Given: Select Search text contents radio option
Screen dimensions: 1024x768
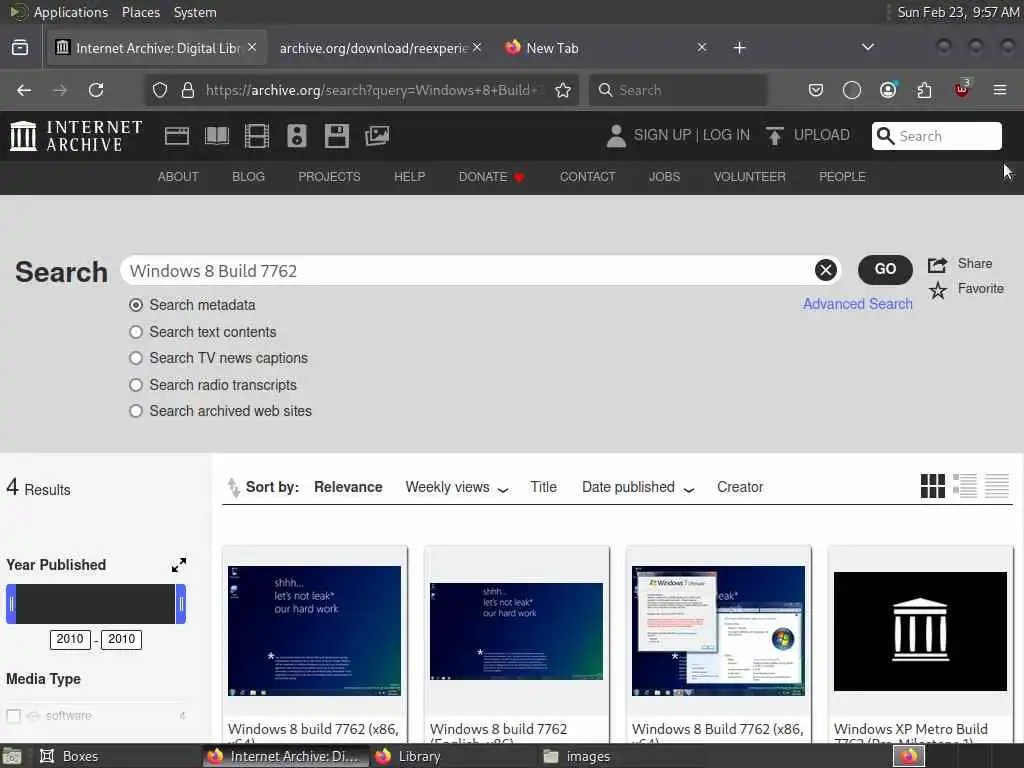Looking at the screenshot, I should (136, 332).
